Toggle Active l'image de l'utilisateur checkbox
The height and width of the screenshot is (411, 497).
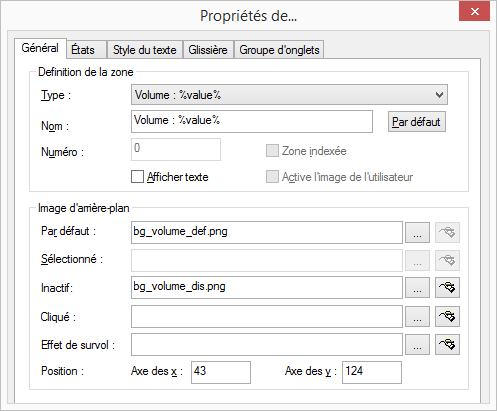[272, 177]
